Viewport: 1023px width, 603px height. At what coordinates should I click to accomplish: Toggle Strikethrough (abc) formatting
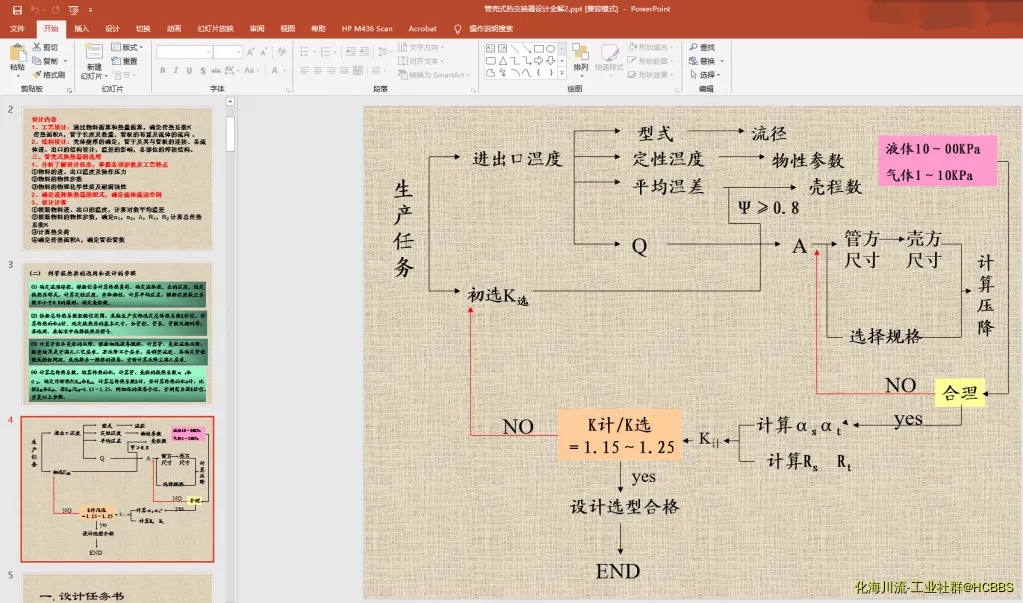tap(216, 70)
